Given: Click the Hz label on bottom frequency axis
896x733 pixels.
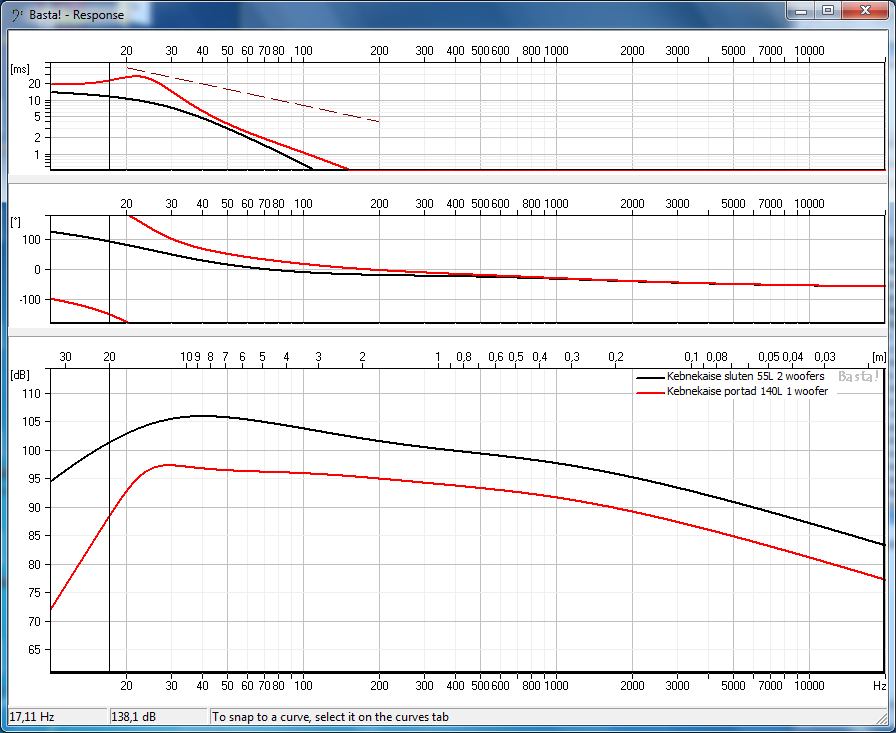Looking at the screenshot, I should tap(879, 686).
